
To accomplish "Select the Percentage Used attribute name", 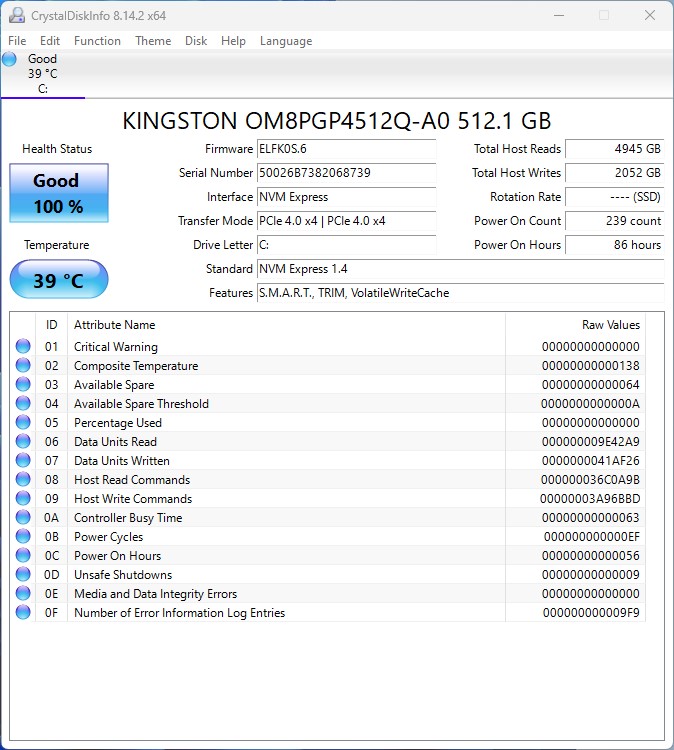I will pos(118,423).
